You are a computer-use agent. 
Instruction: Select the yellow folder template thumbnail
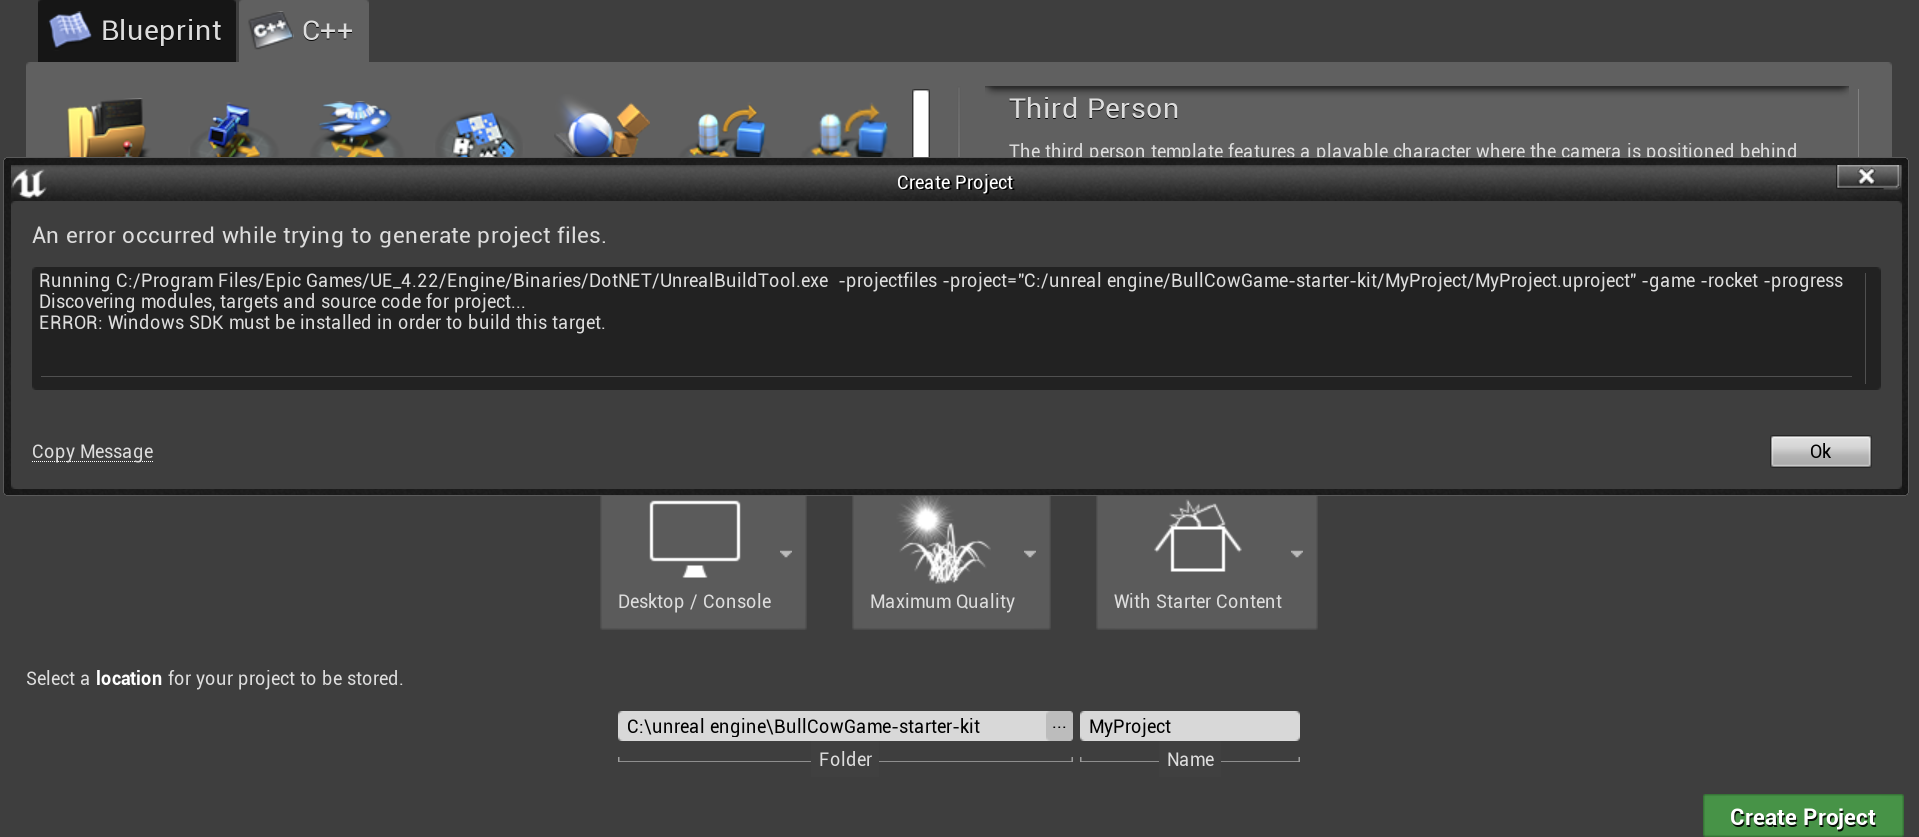coord(106,128)
